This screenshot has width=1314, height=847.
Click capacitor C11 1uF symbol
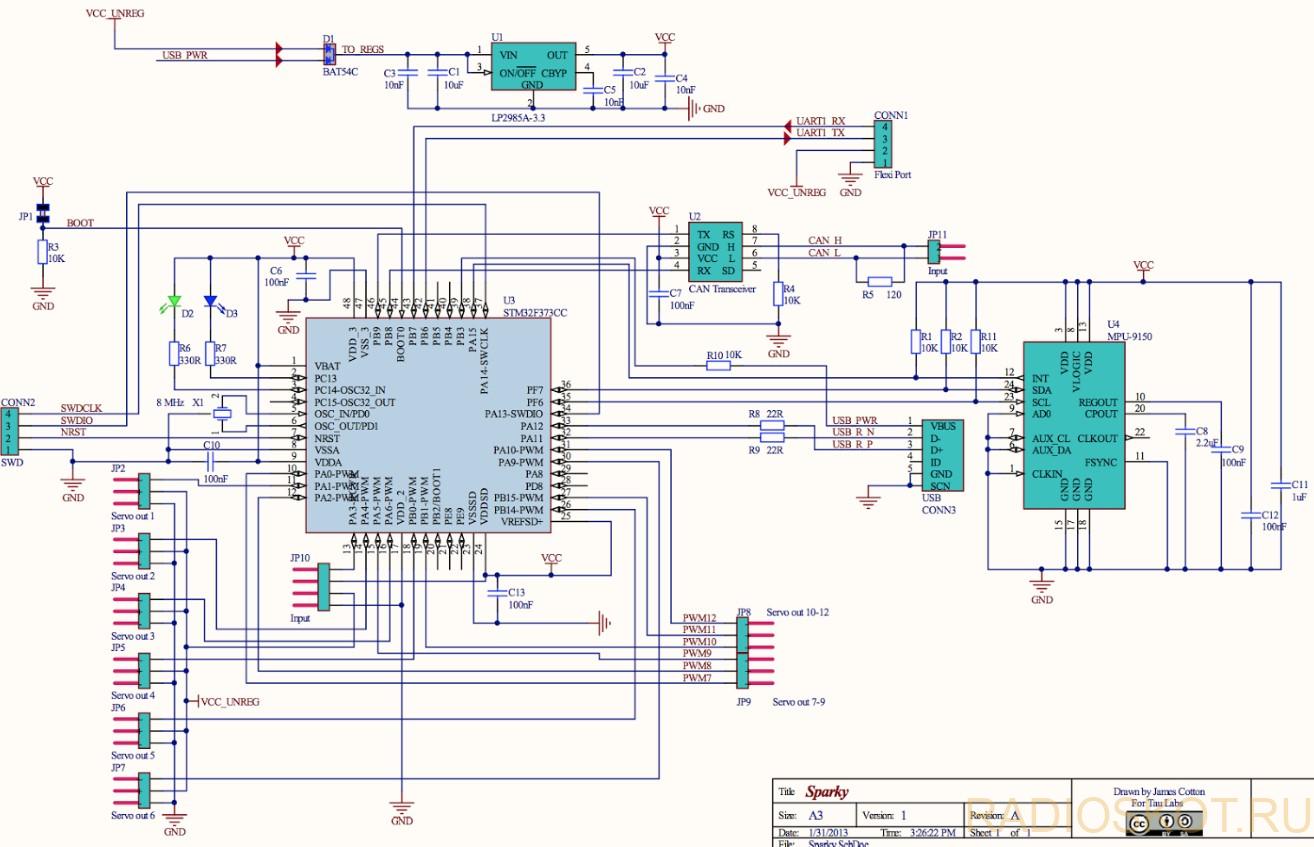click(x=1280, y=485)
